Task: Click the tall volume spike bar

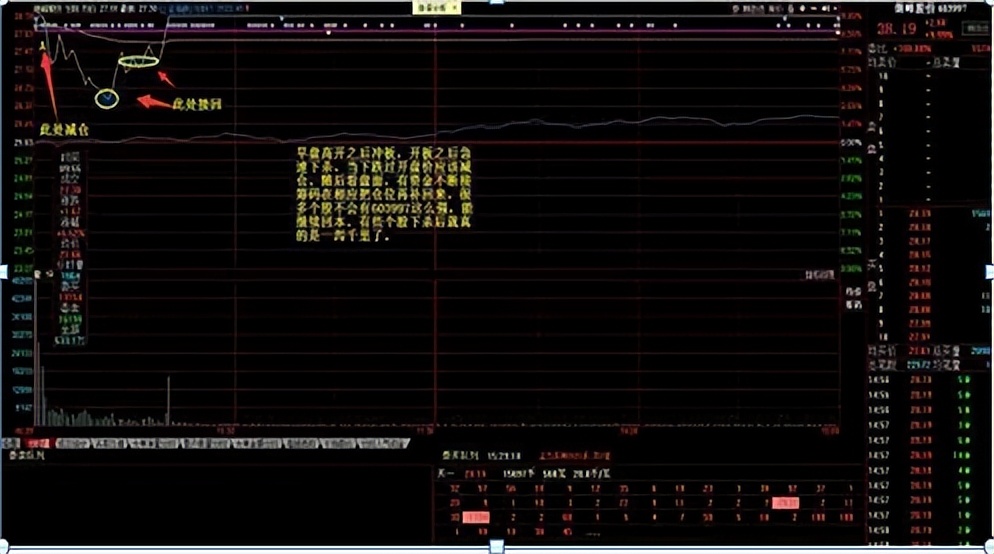Action: [x=168, y=401]
